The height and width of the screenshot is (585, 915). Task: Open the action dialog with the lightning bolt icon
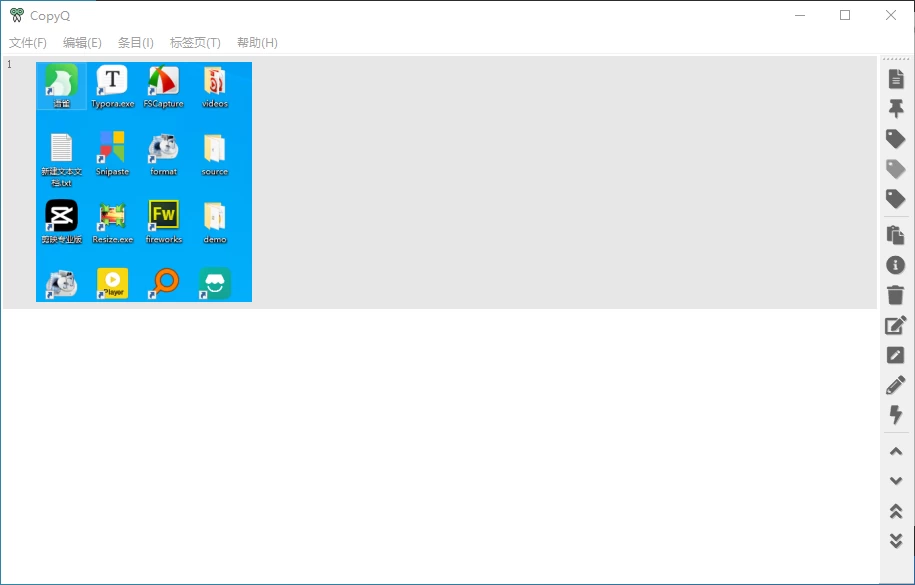(896, 415)
